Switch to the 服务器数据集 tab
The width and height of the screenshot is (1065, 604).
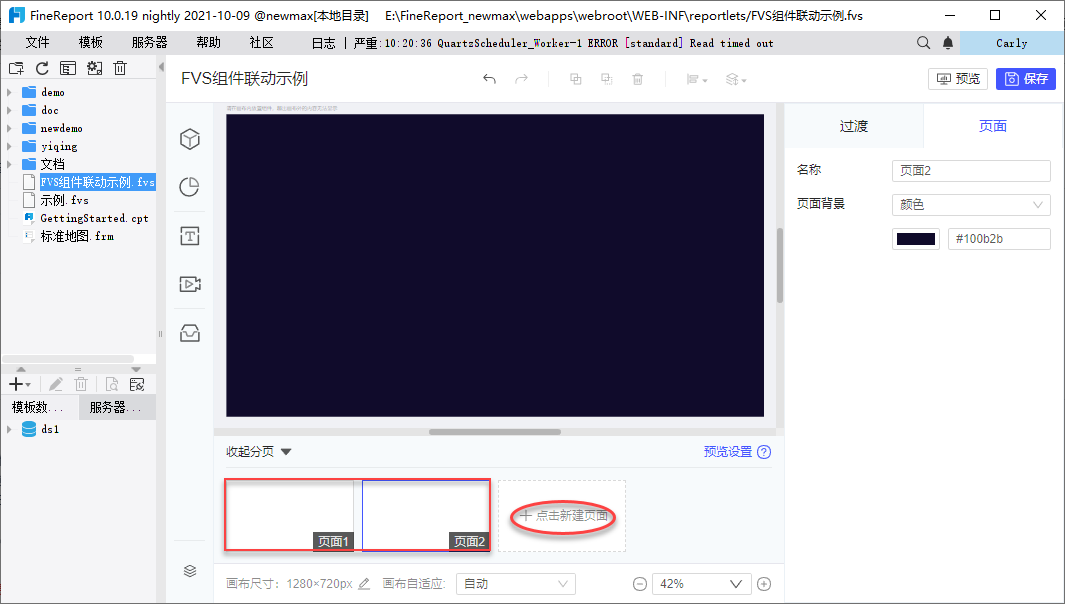[x=116, y=408]
